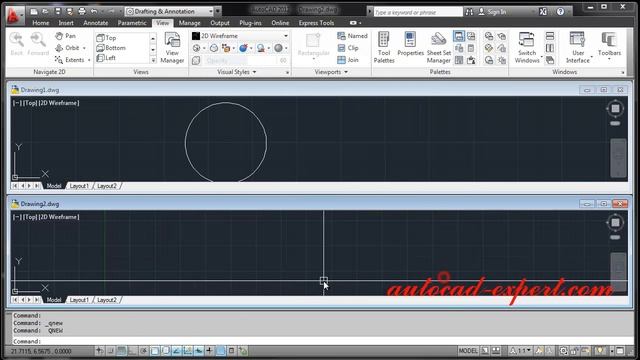The image size is (640, 360).
Task: Switch to the Parametric ribbon tab
Action: click(x=132, y=23)
